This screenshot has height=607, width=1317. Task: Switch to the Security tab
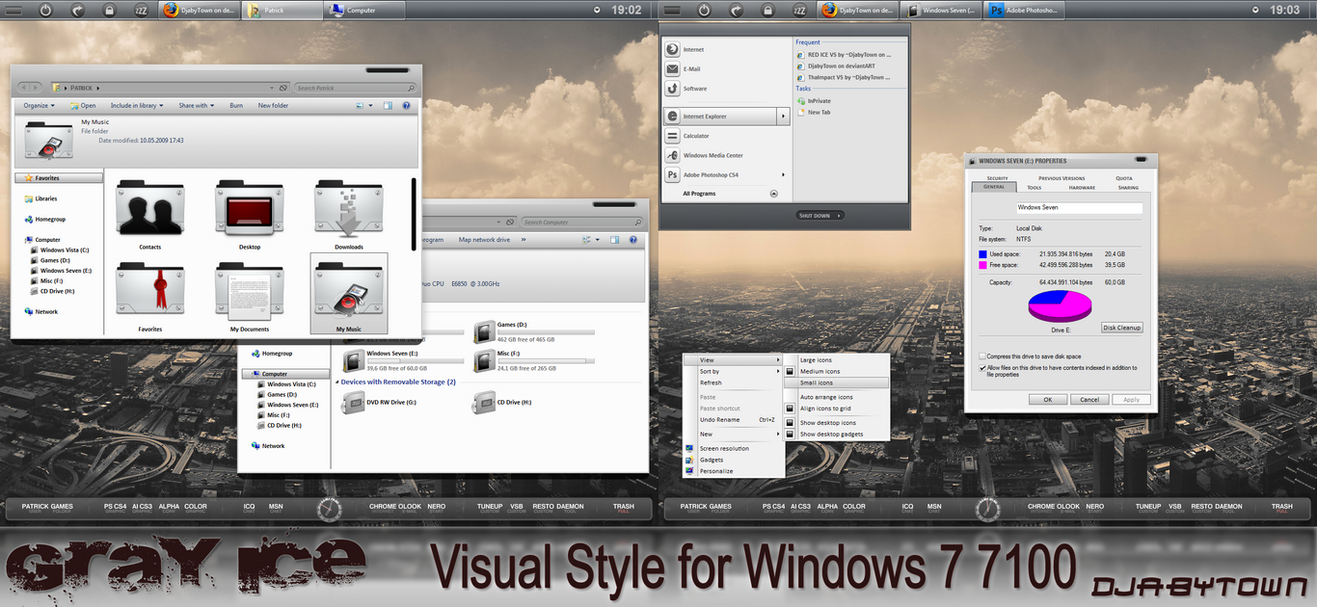[997, 178]
